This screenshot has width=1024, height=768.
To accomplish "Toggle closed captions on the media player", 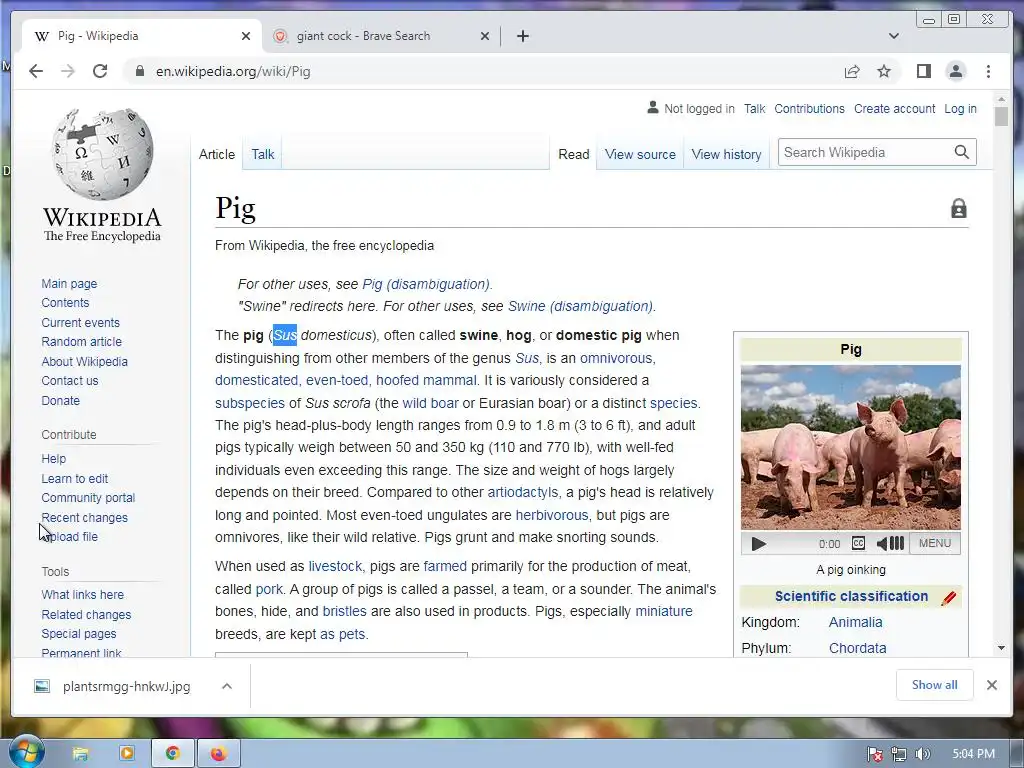I will click(x=858, y=543).
